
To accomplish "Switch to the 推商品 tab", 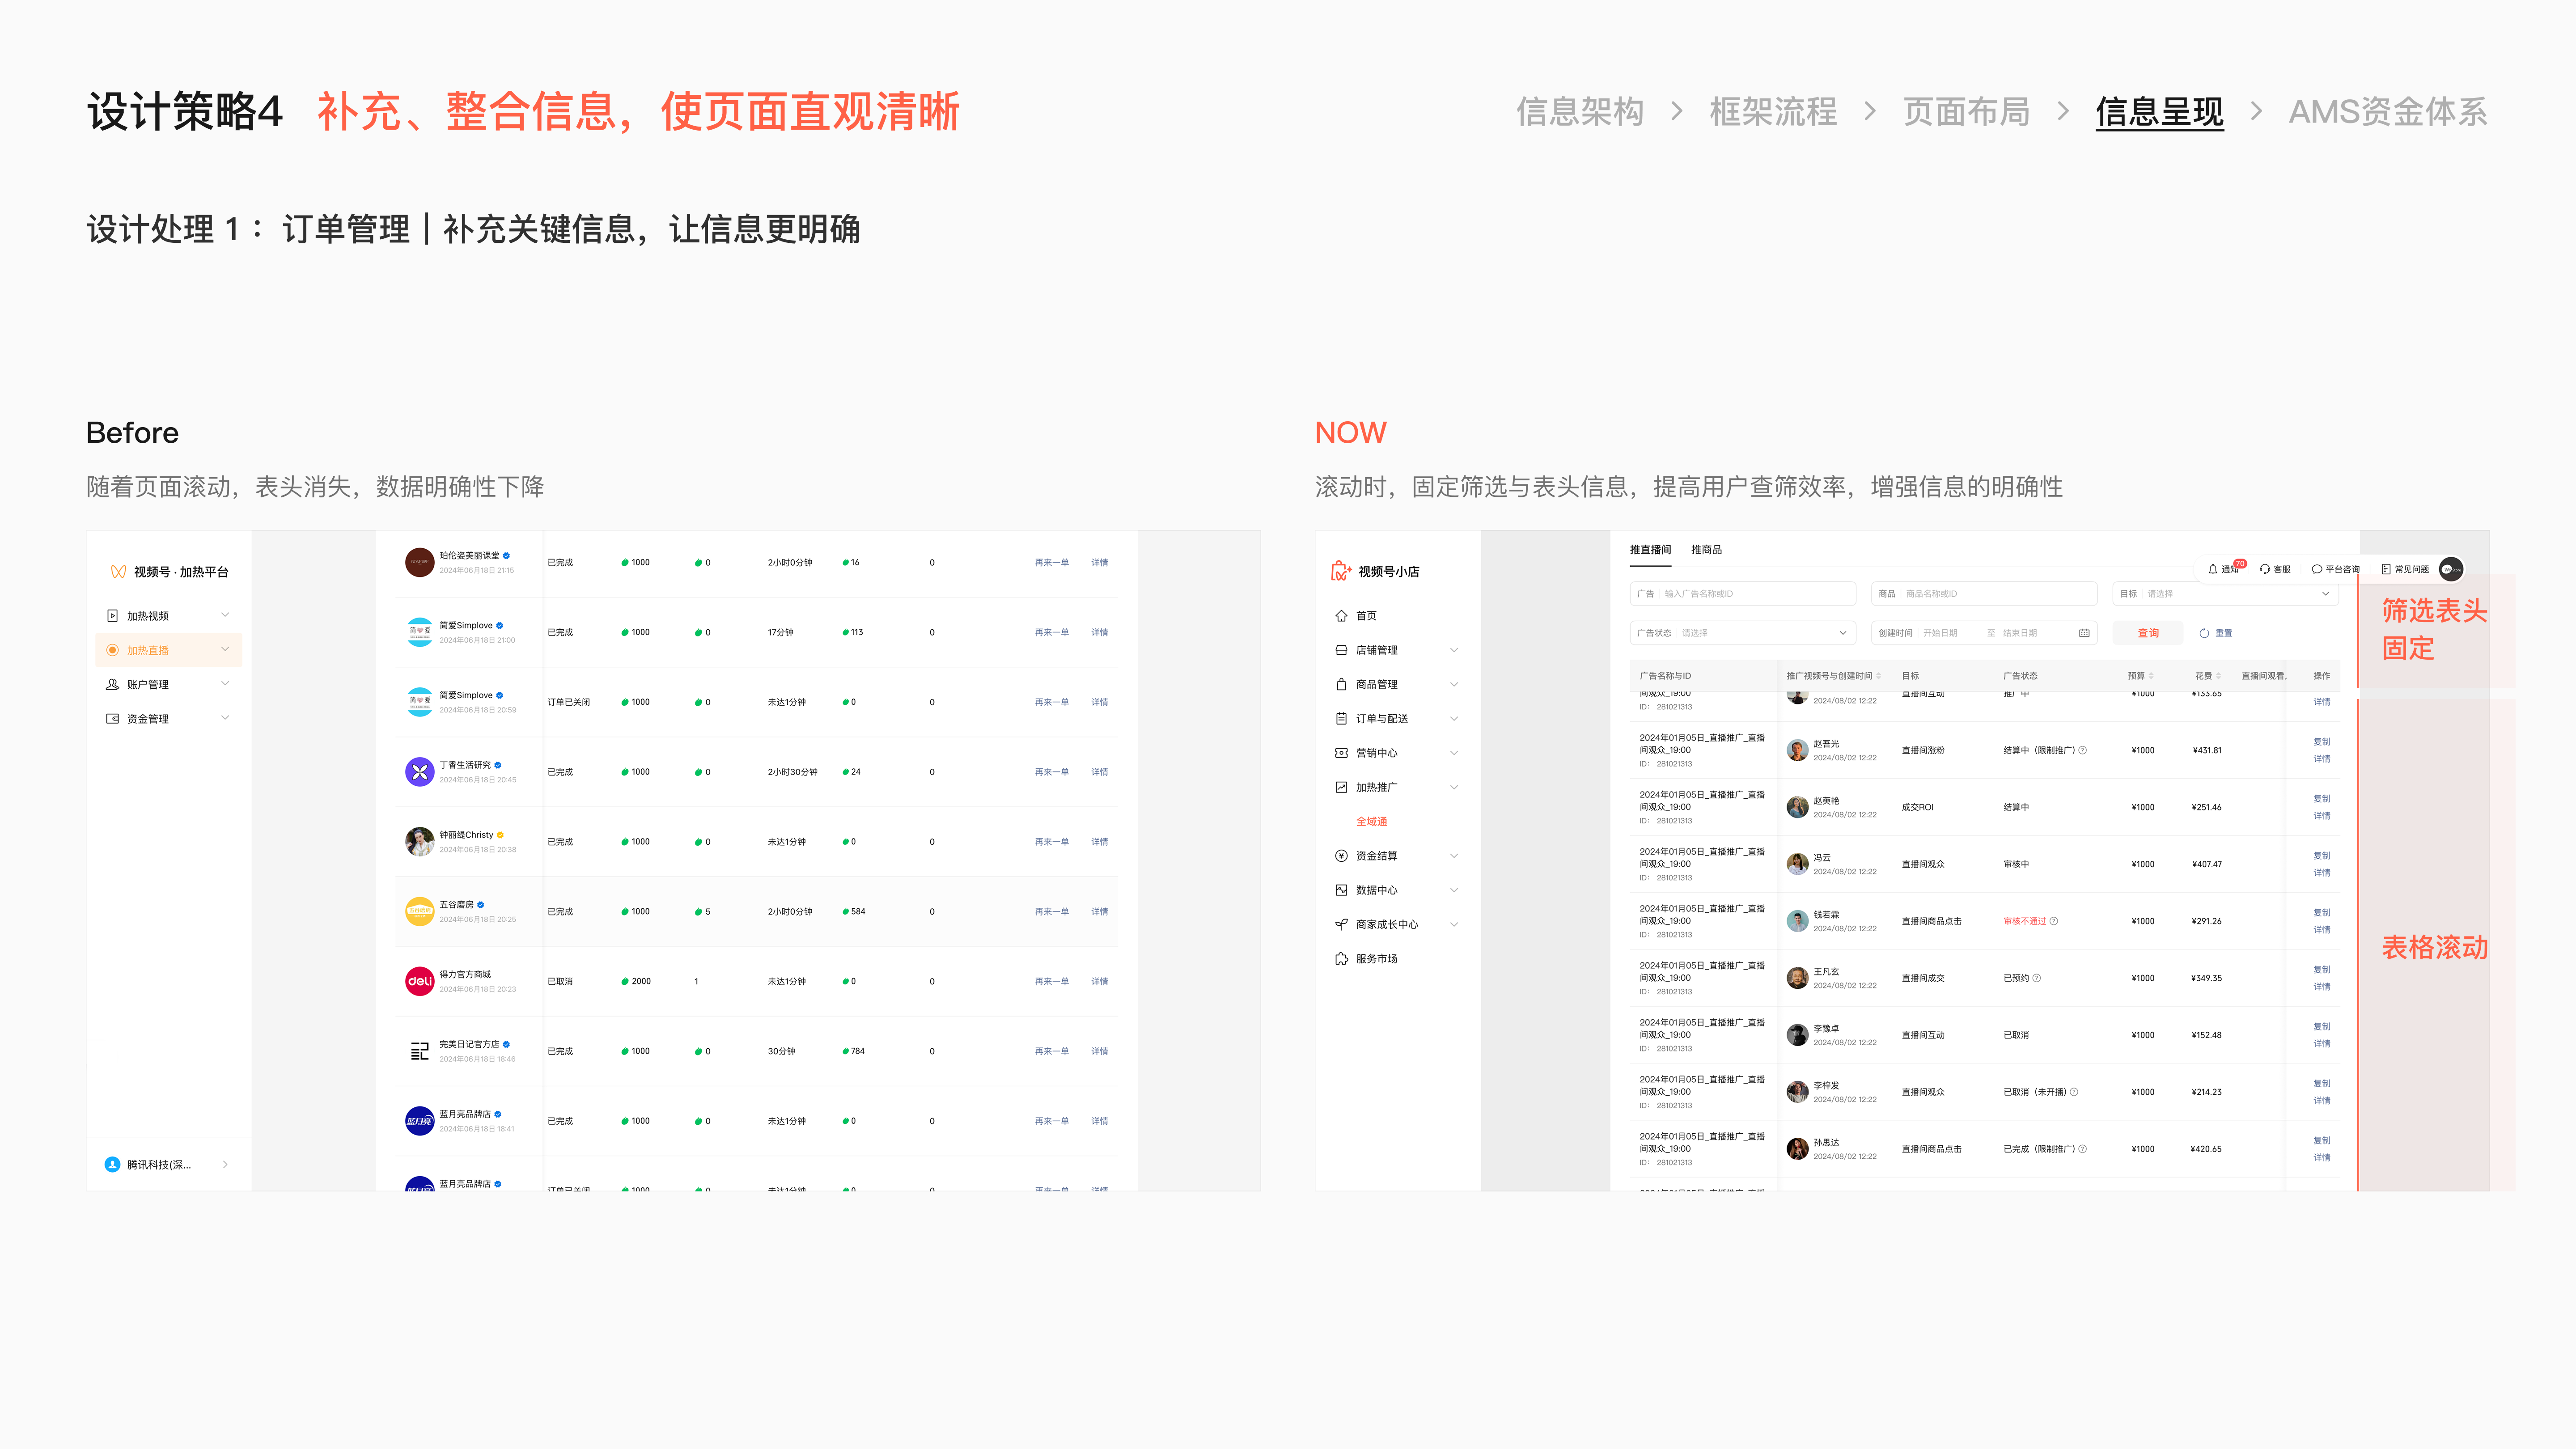I will click(x=1706, y=550).
